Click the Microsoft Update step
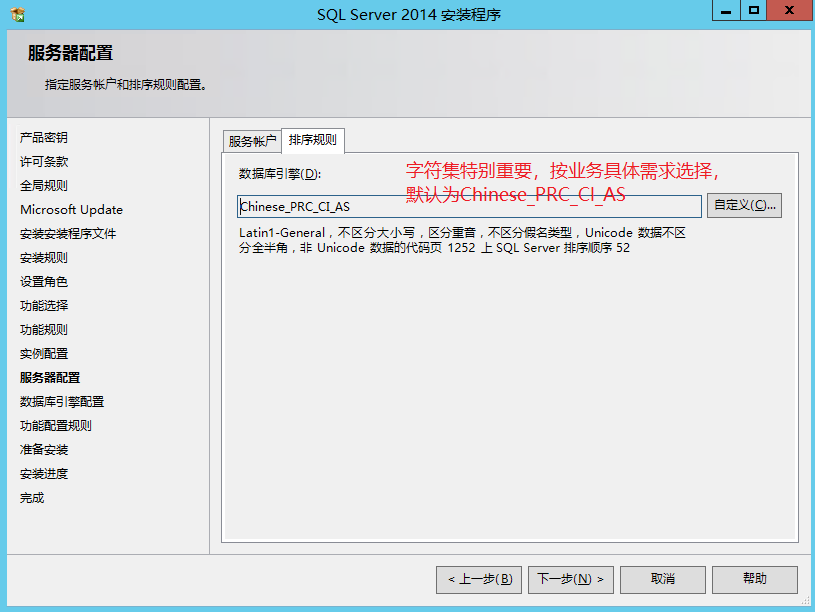The image size is (815, 612). tap(71, 210)
